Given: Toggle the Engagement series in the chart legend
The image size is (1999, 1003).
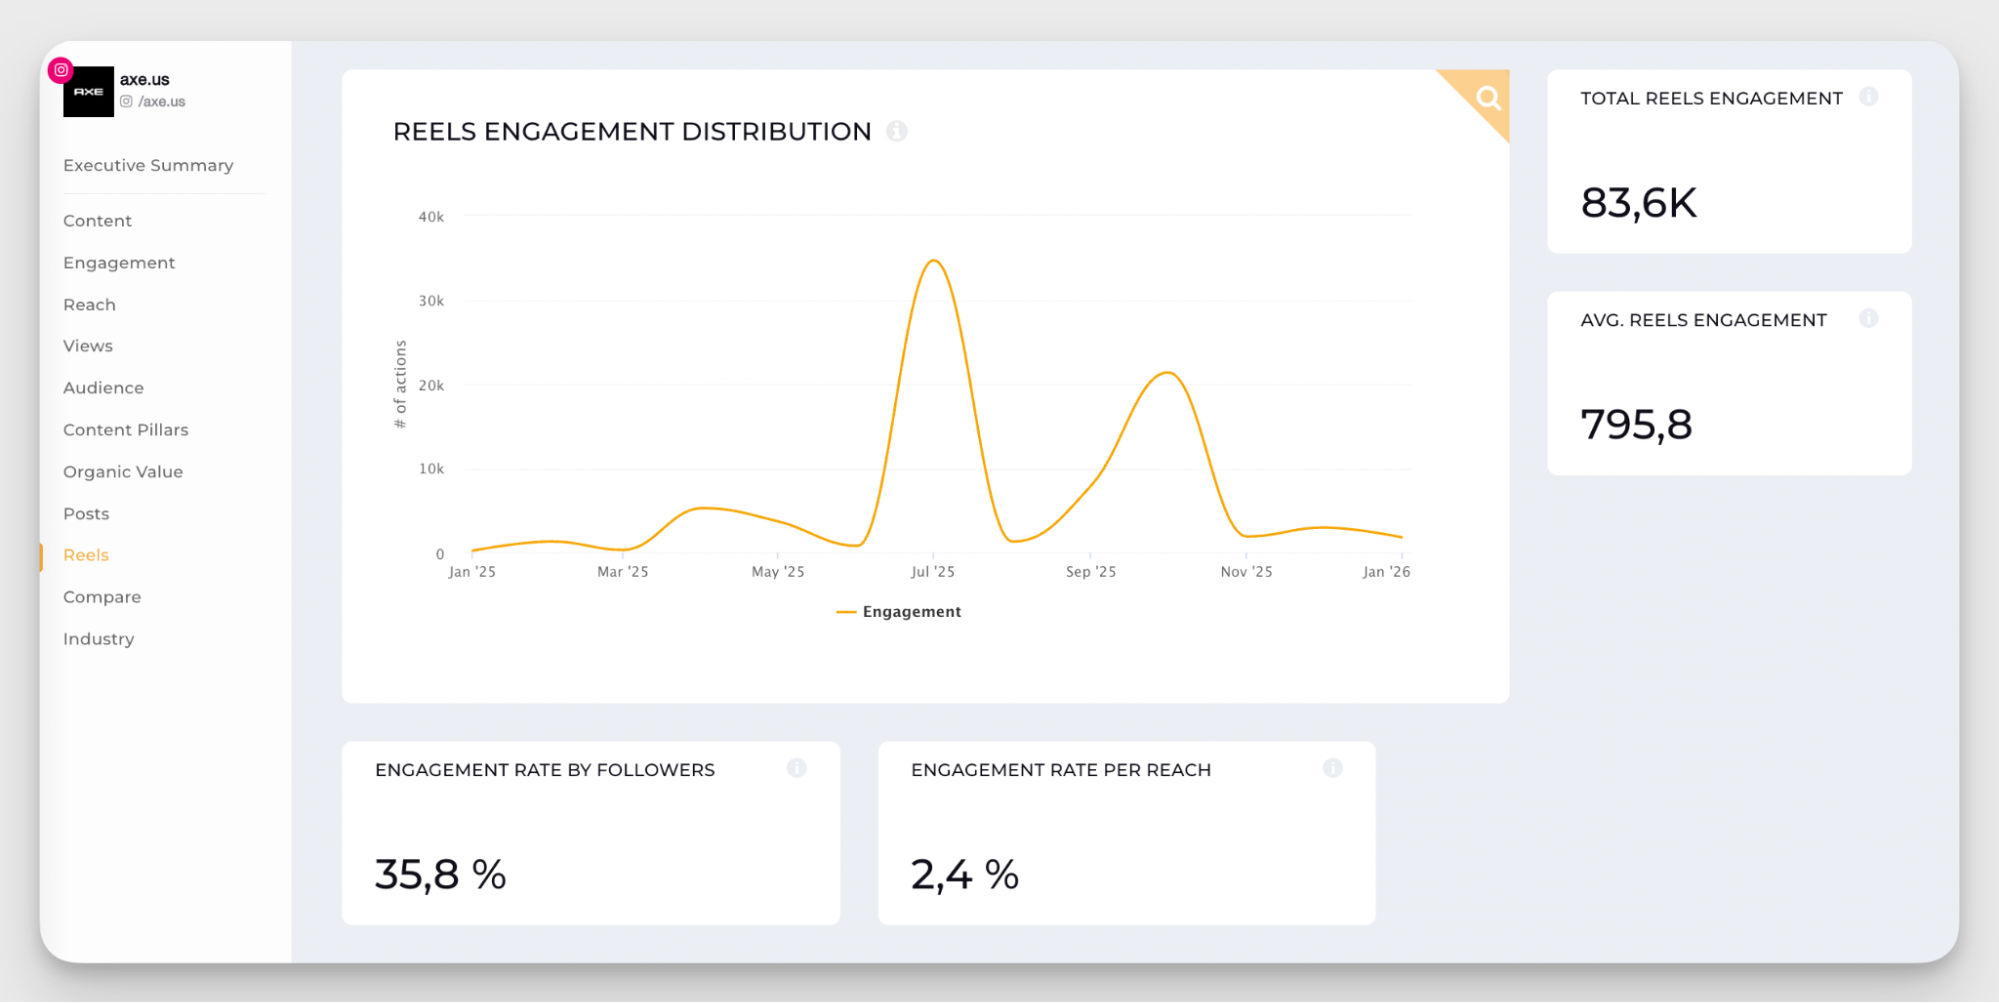Looking at the screenshot, I should [898, 611].
